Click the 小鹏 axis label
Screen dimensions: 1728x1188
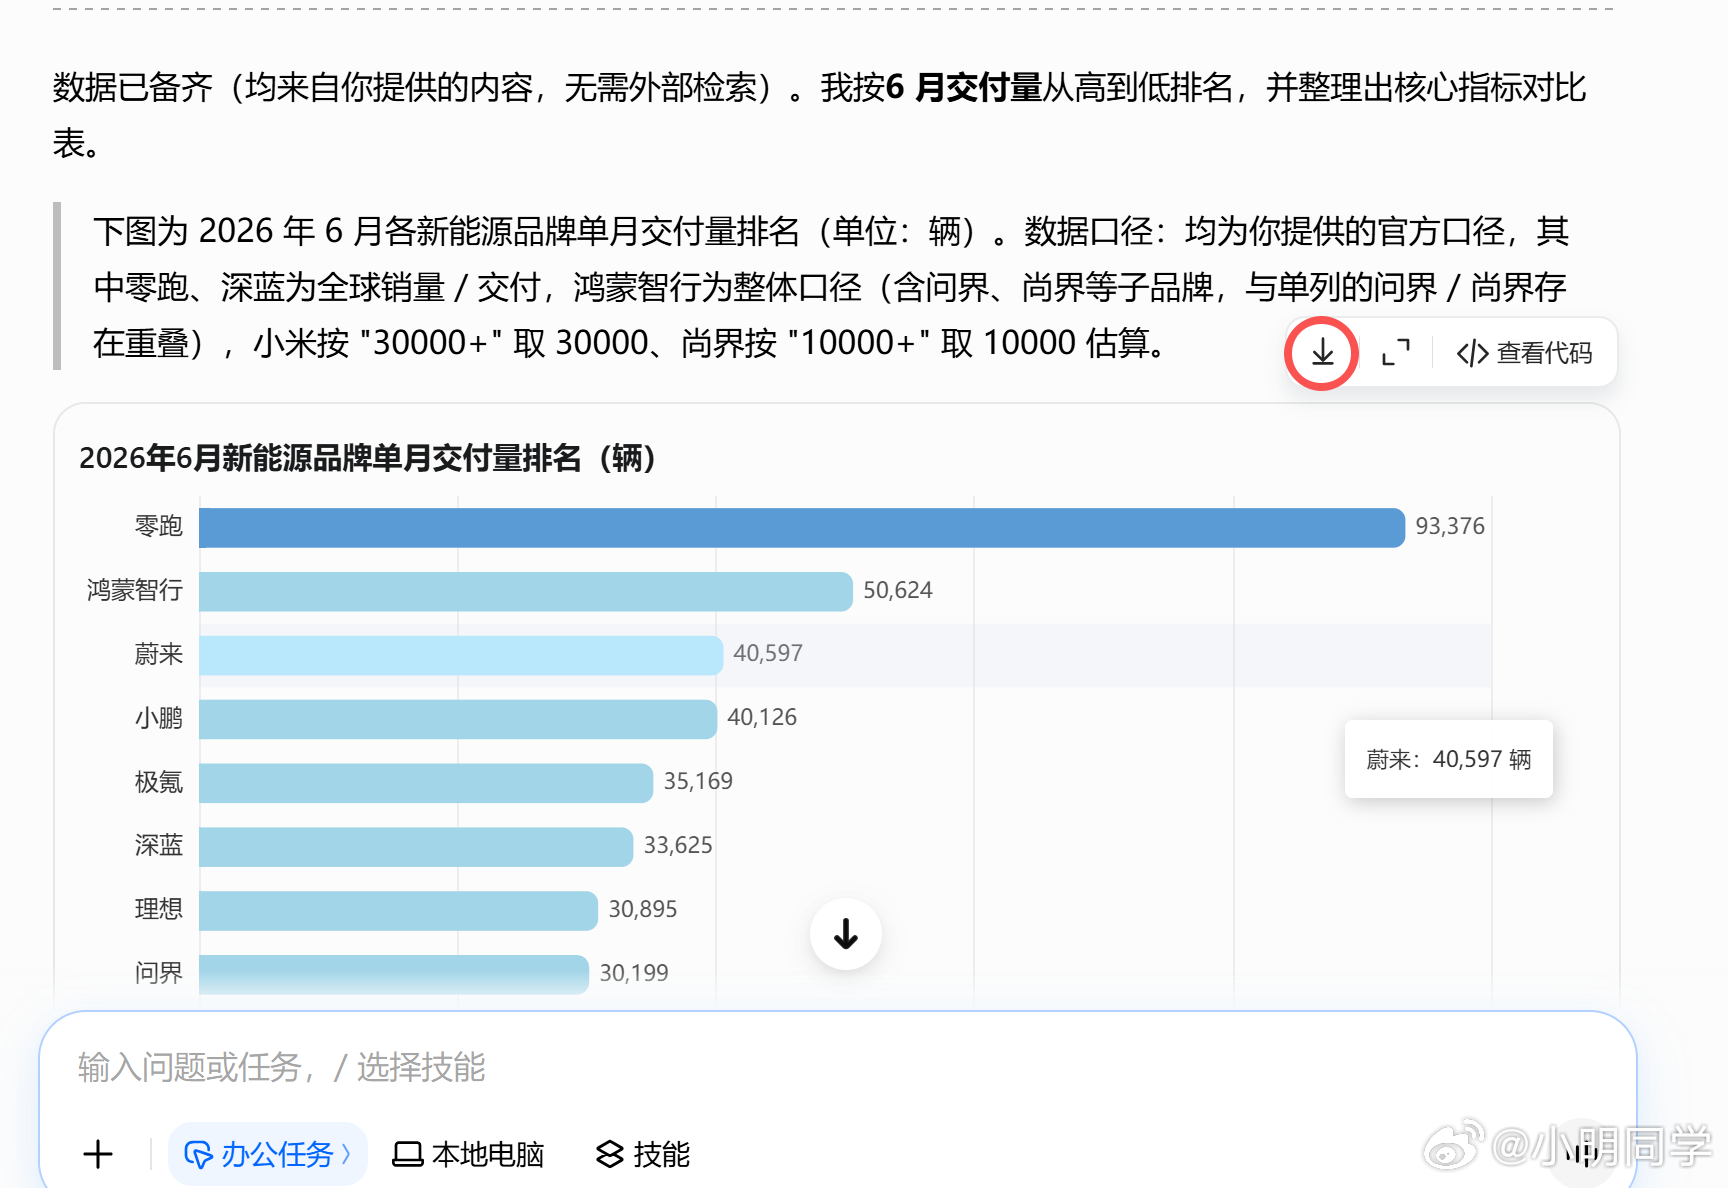pos(159,718)
